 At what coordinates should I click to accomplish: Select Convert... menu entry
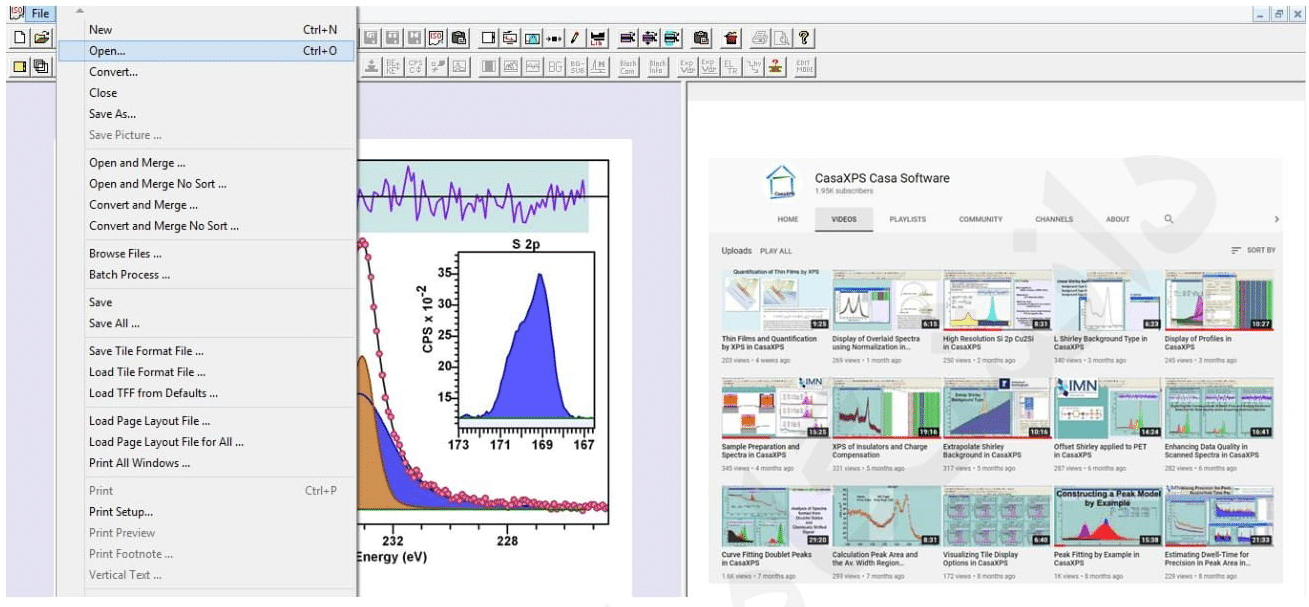206,72
